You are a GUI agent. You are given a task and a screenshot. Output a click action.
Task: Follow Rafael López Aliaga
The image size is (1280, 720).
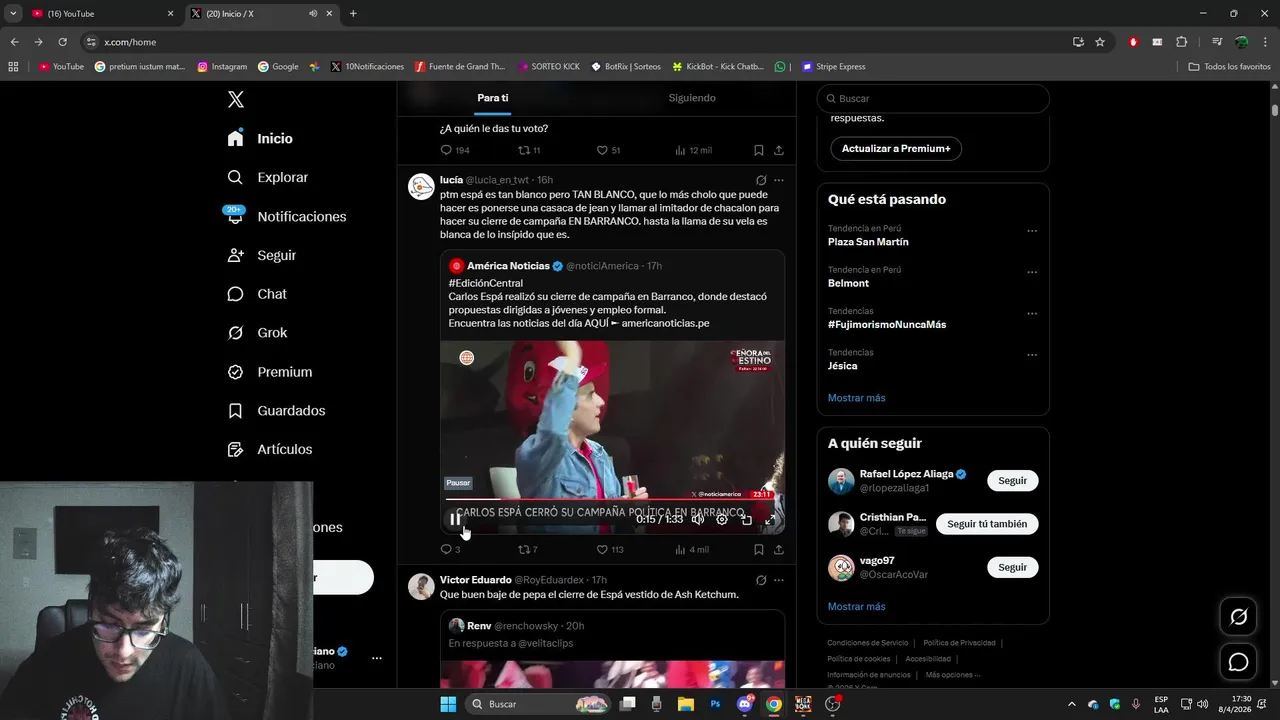pyautogui.click(x=1012, y=481)
